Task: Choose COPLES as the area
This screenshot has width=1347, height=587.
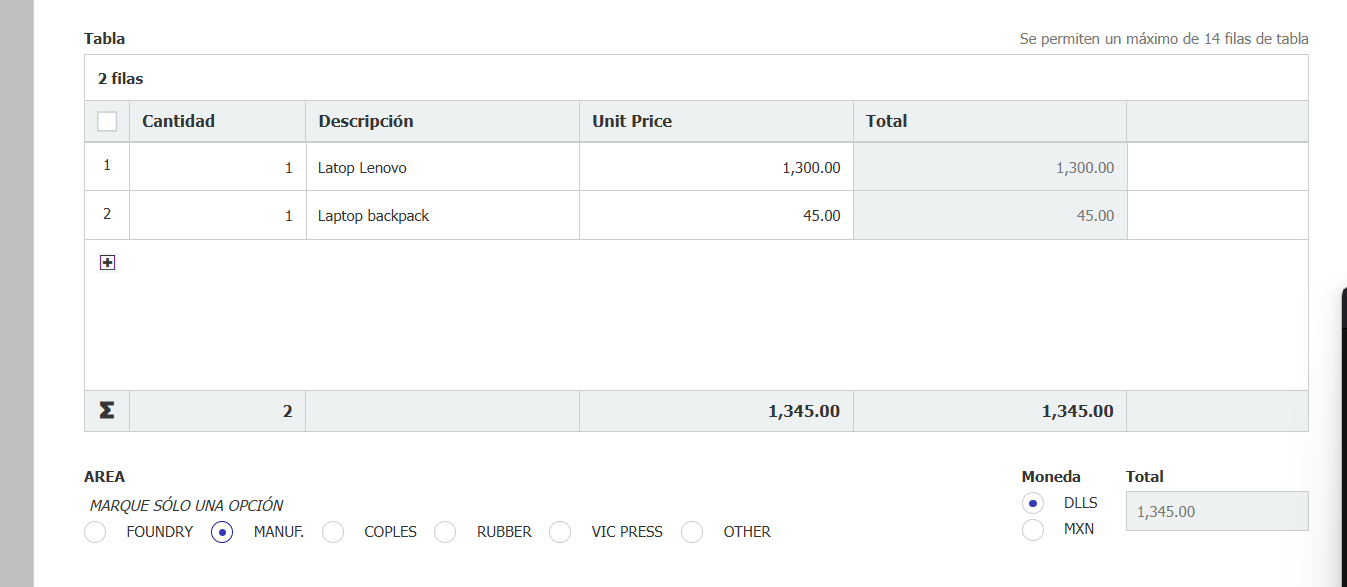Action: tap(333, 532)
